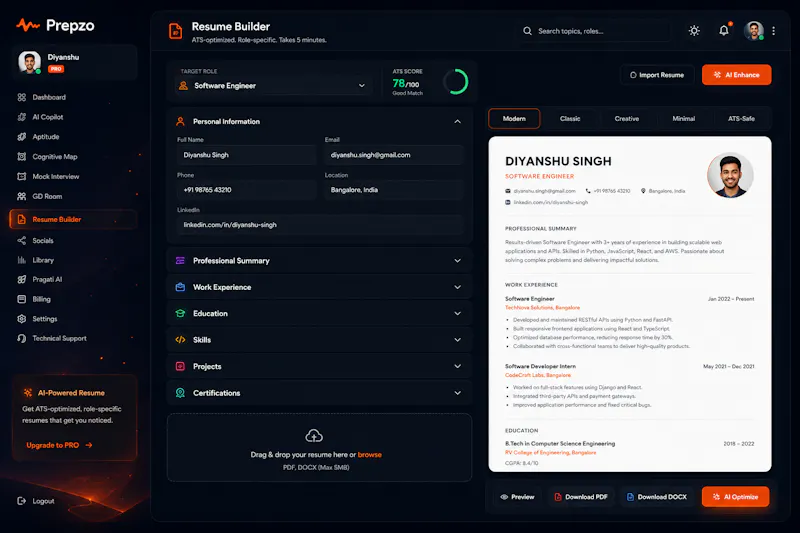This screenshot has height=533, width=800.
Task: Click Download PDF button
Action: pos(581,497)
